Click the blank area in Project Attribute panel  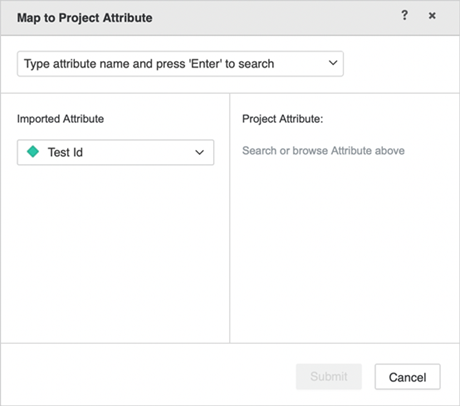tap(345, 250)
